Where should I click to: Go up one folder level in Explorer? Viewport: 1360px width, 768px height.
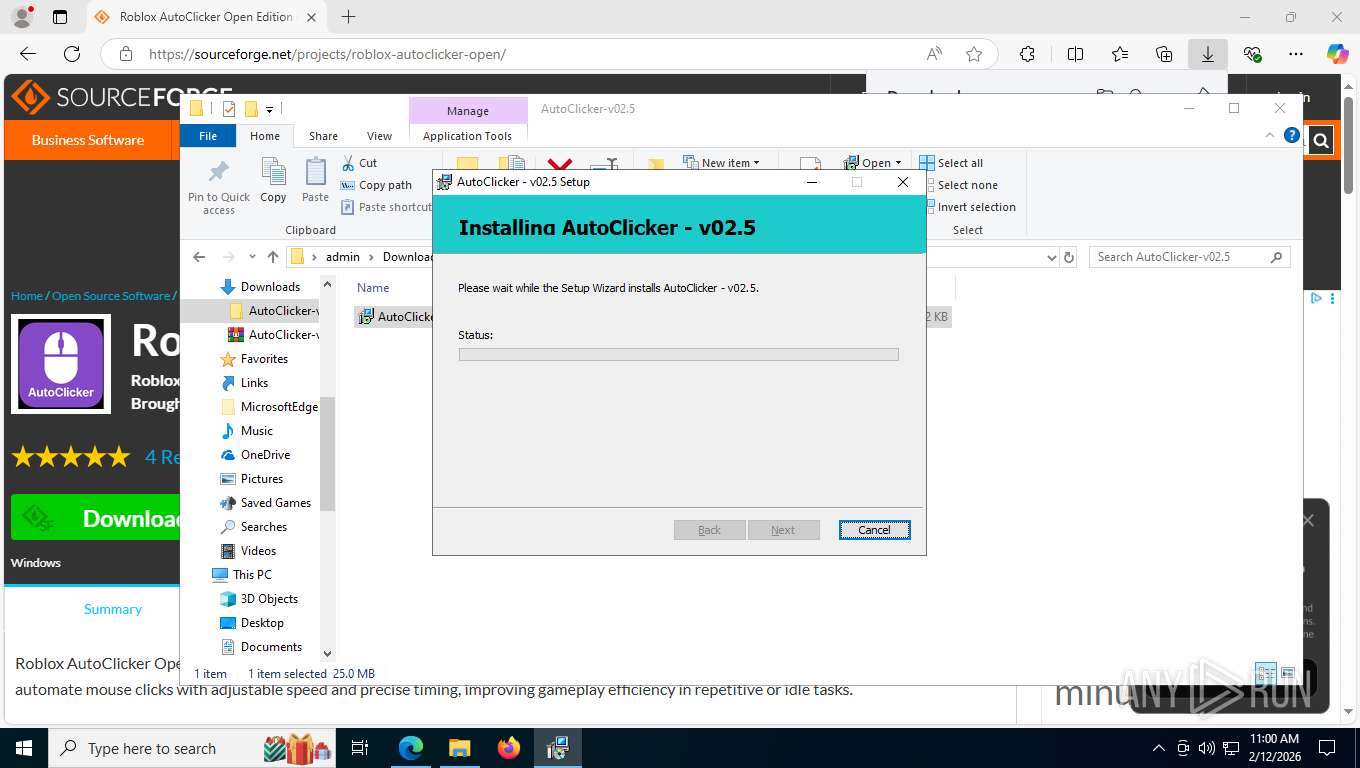[x=273, y=257]
